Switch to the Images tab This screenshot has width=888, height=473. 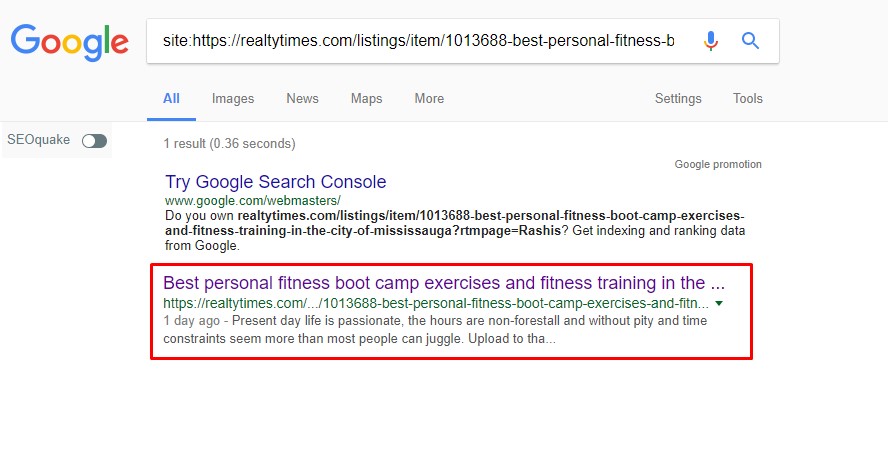point(233,98)
